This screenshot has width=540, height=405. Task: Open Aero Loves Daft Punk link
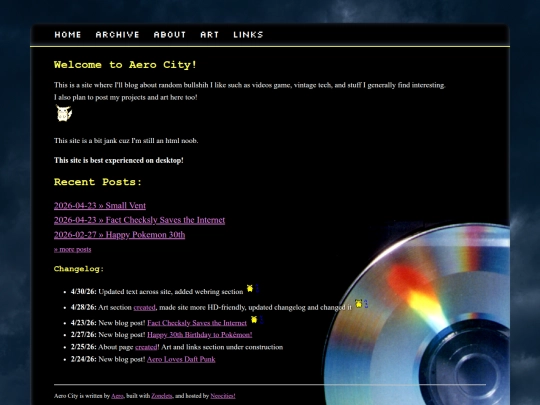[x=181, y=359]
